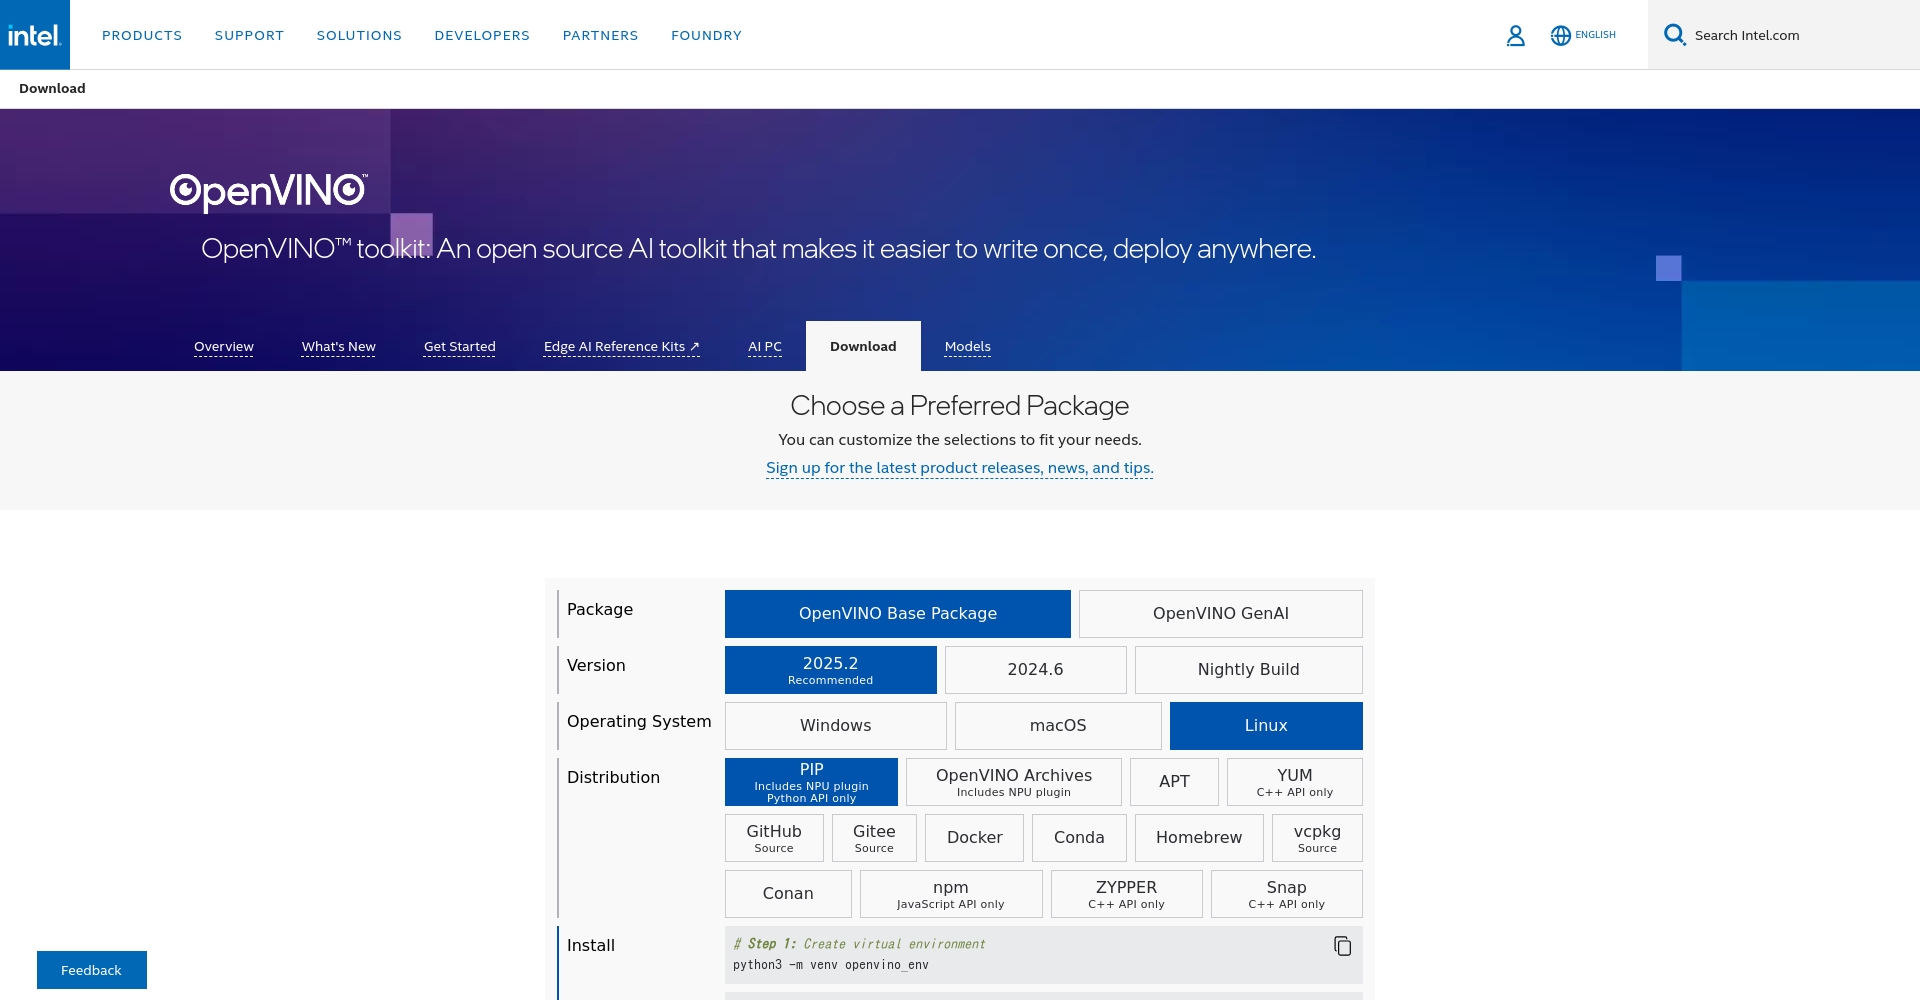The width and height of the screenshot is (1920, 1000).
Task: Open the Feedback button
Action: pyautogui.click(x=92, y=970)
